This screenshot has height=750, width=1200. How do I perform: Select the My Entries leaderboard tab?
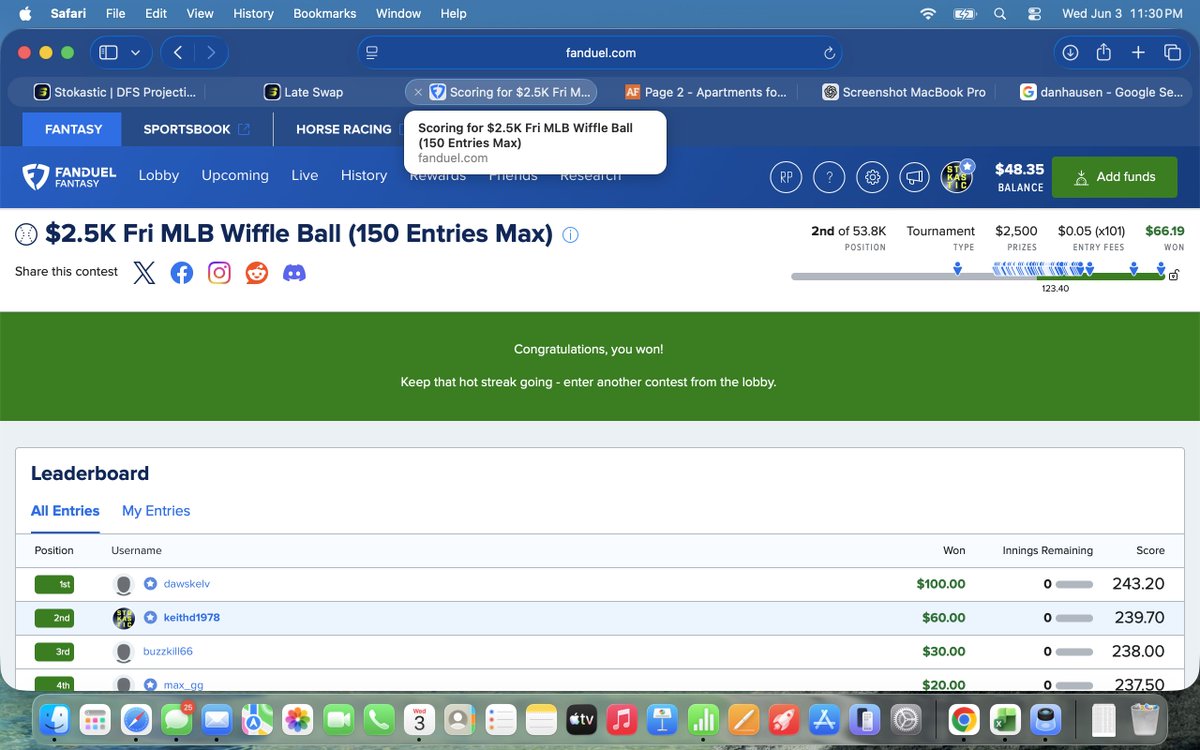[156, 511]
